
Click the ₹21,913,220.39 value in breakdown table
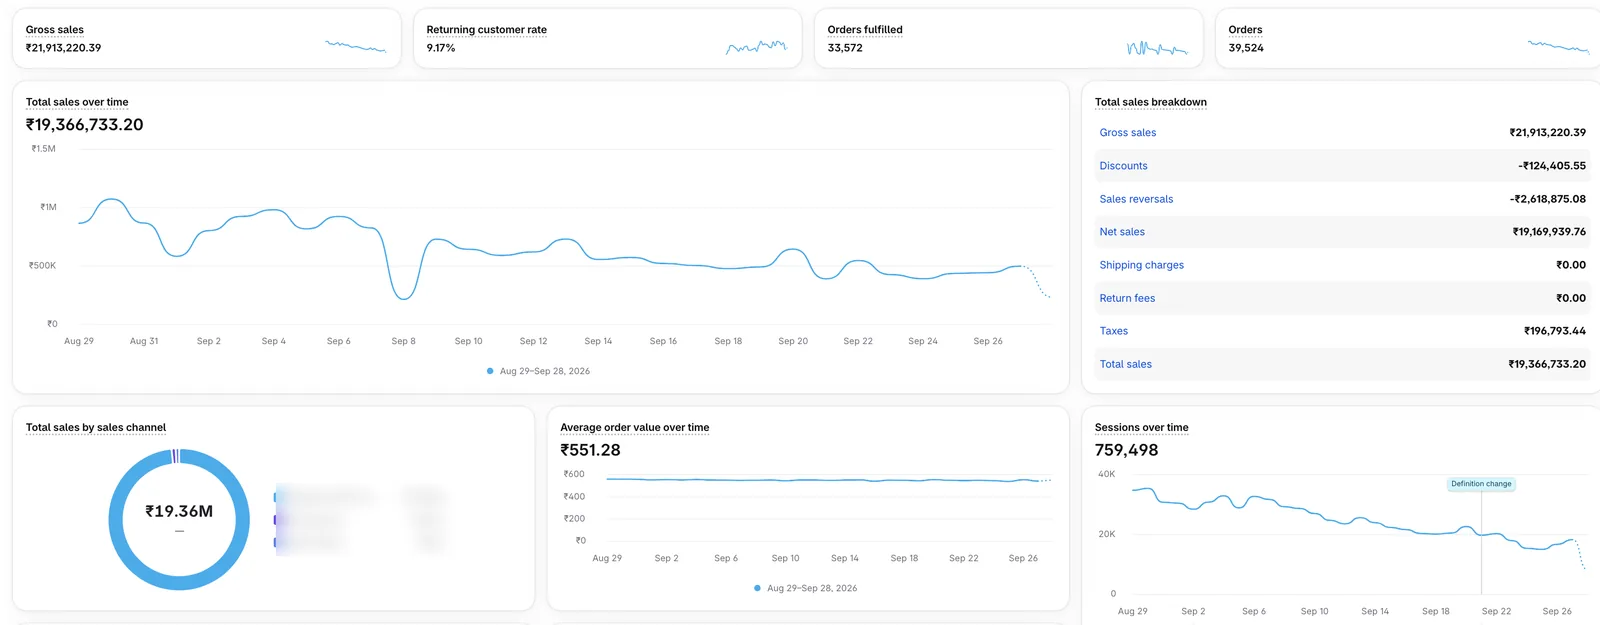(1547, 133)
